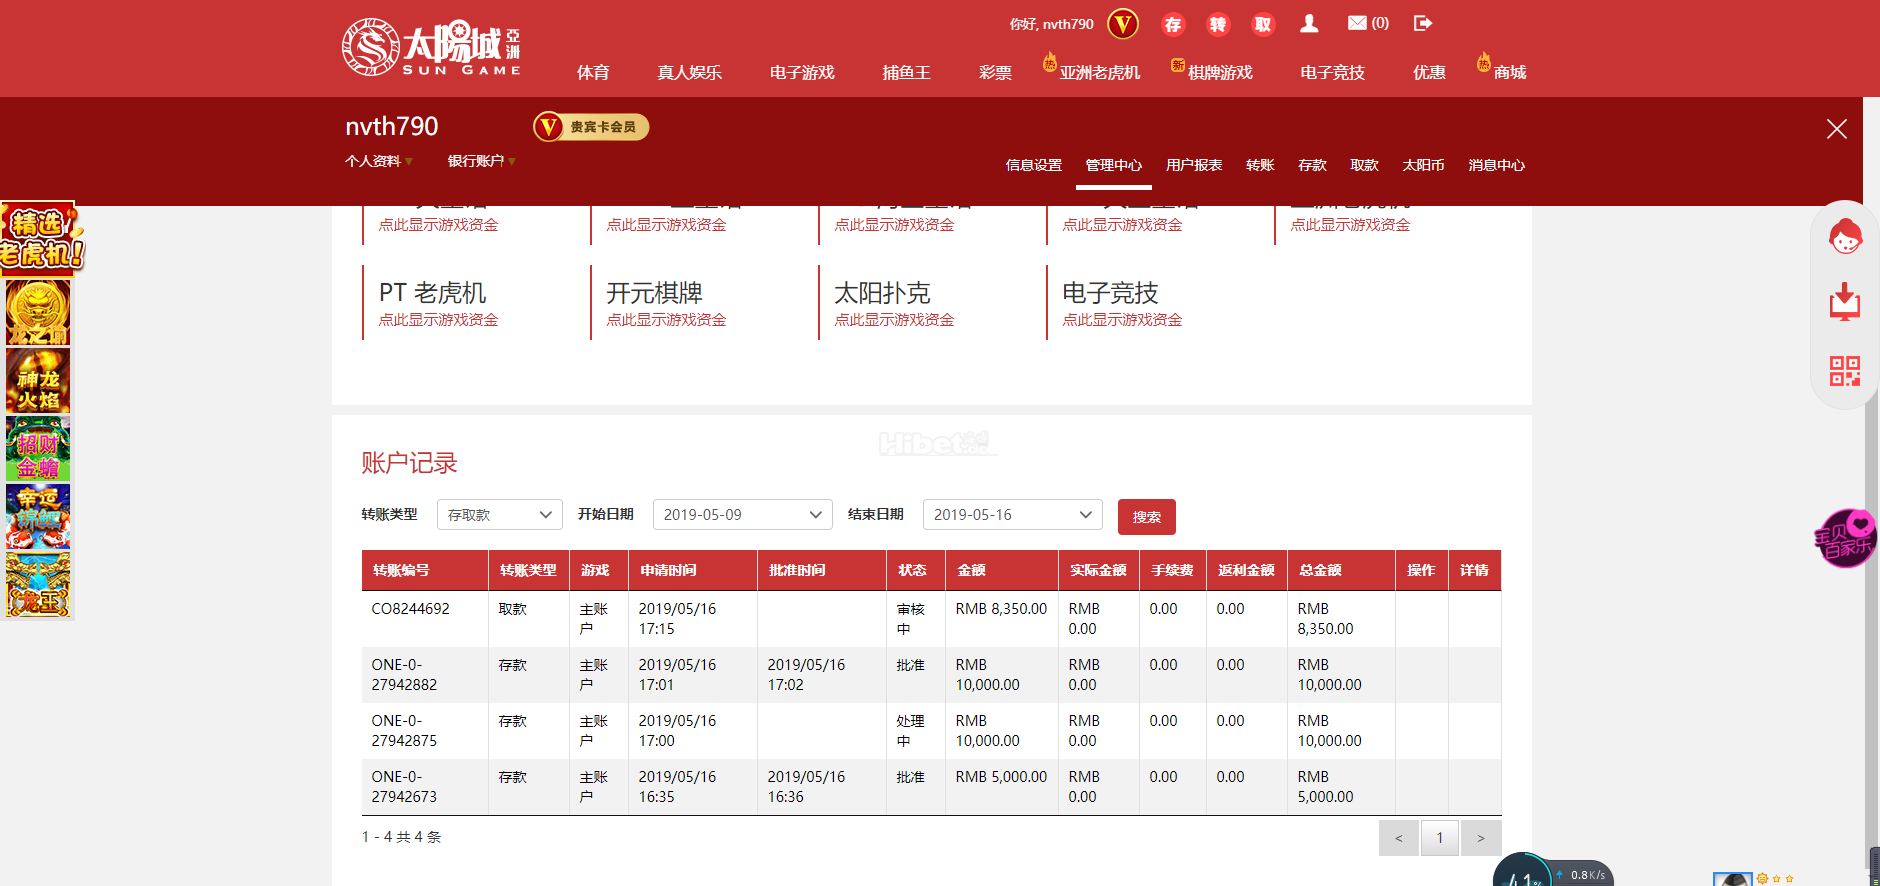This screenshot has height=886, width=1880.
Task: Click the 存 deposit icon in header
Action: [x=1173, y=24]
